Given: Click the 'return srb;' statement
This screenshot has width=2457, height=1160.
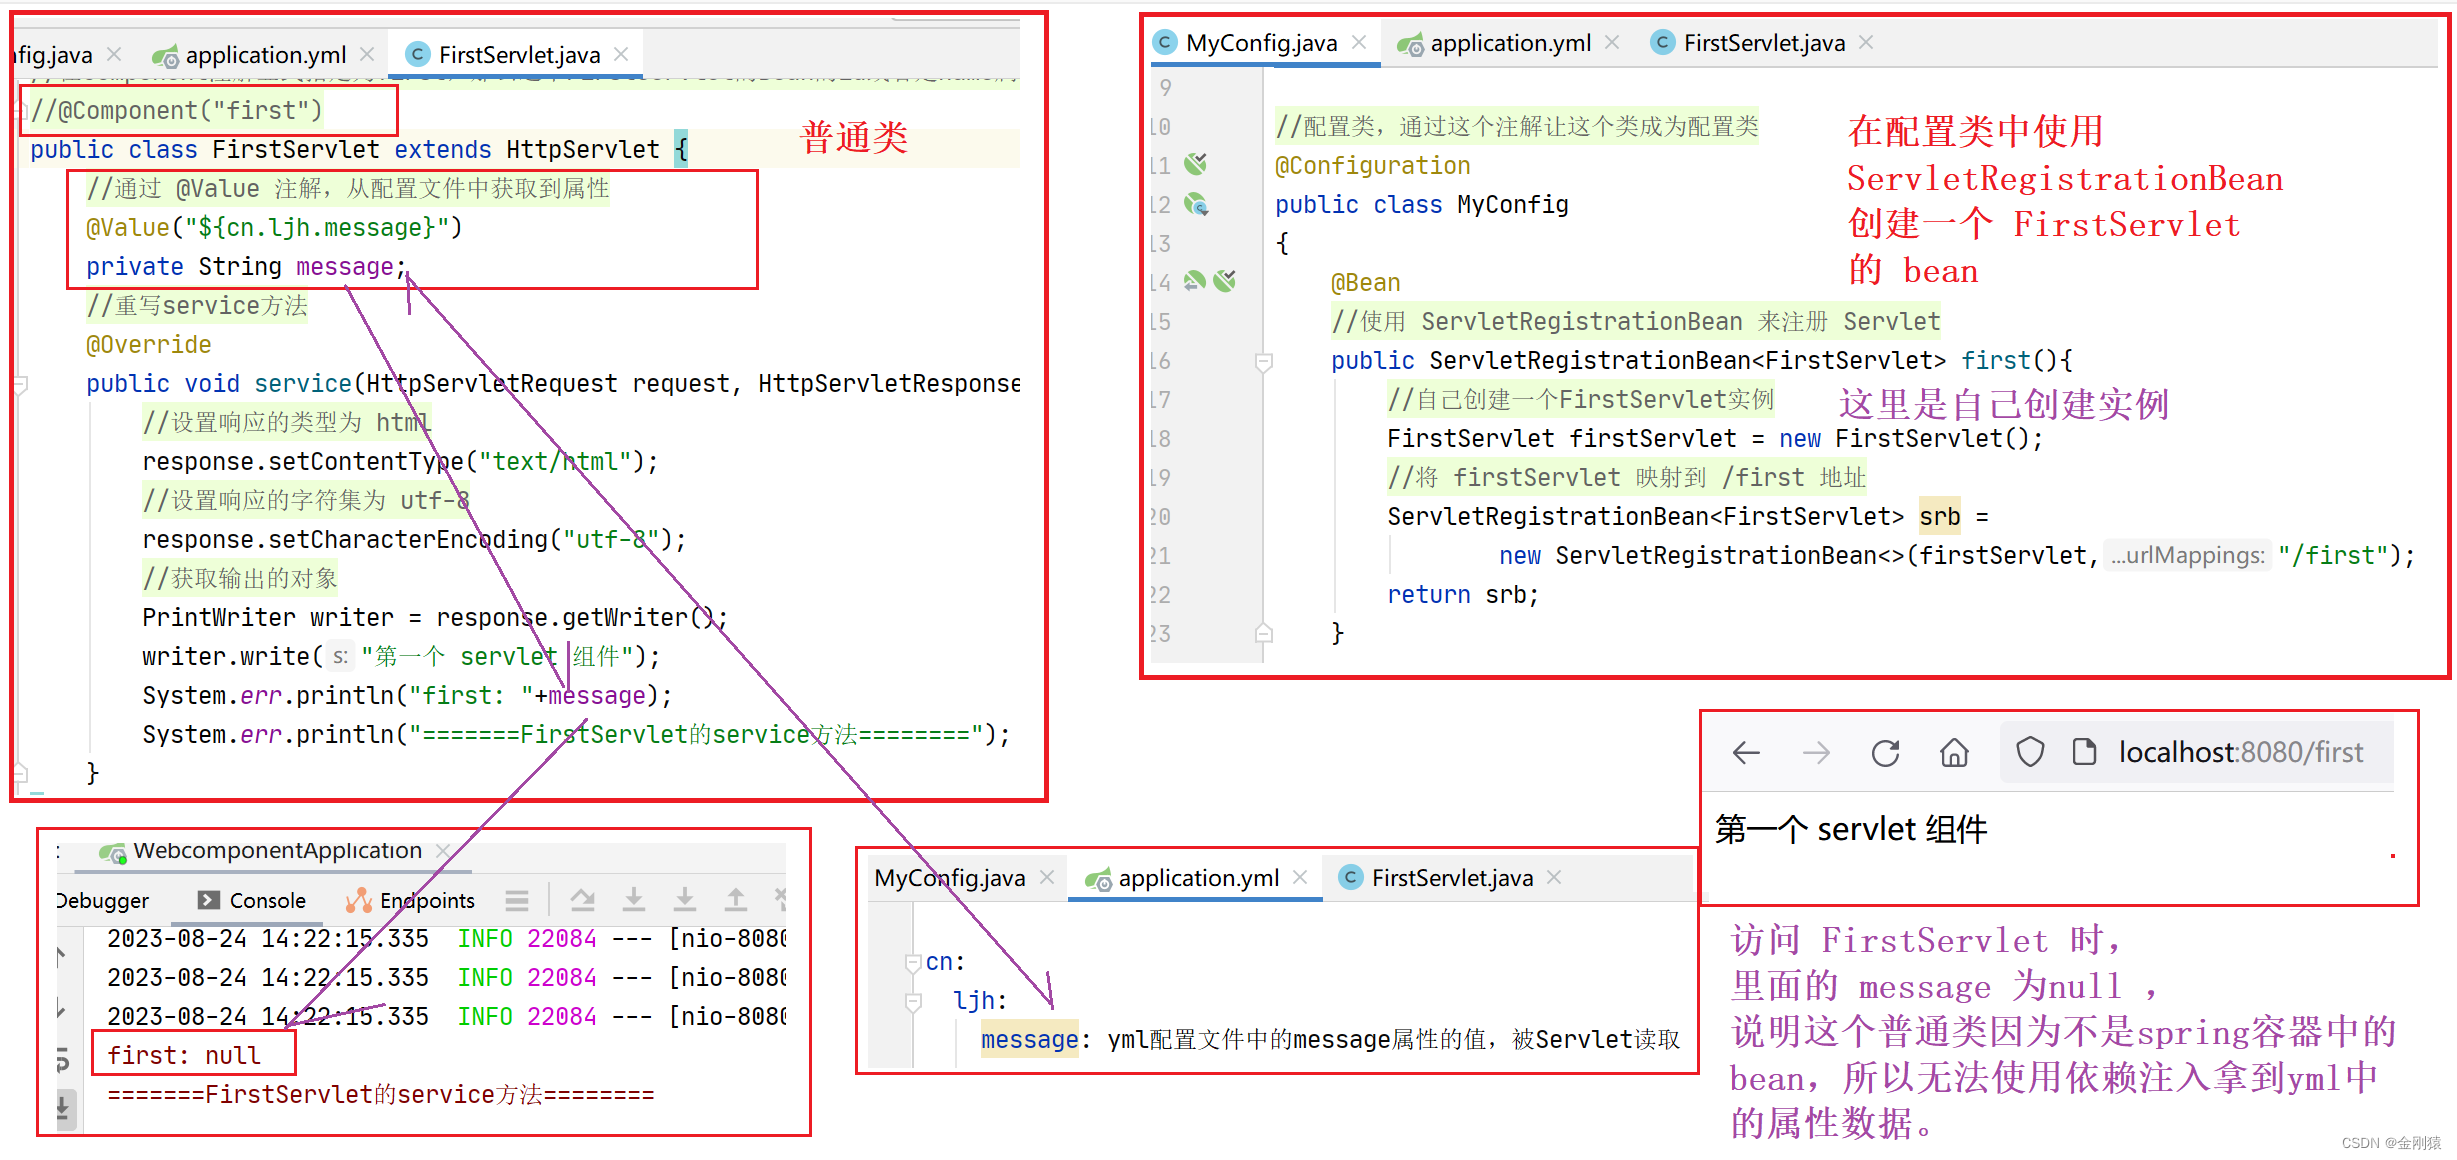Looking at the screenshot, I should point(1462,595).
